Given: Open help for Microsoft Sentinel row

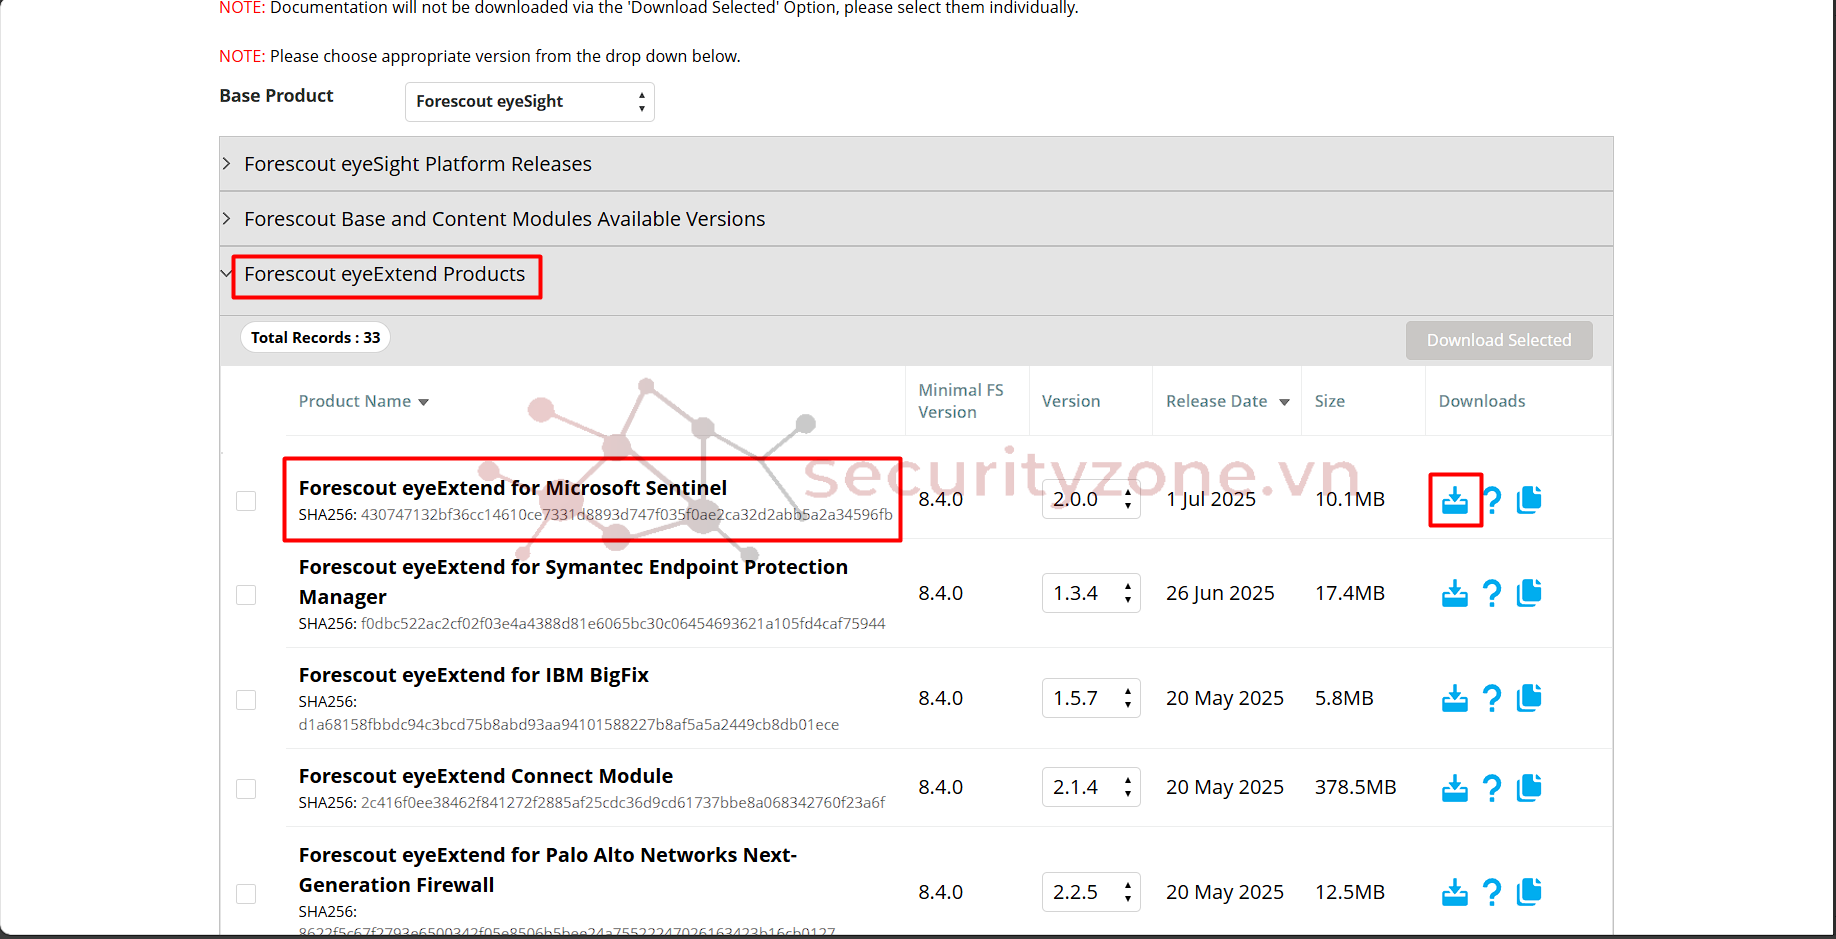Looking at the screenshot, I should click(x=1492, y=499).
